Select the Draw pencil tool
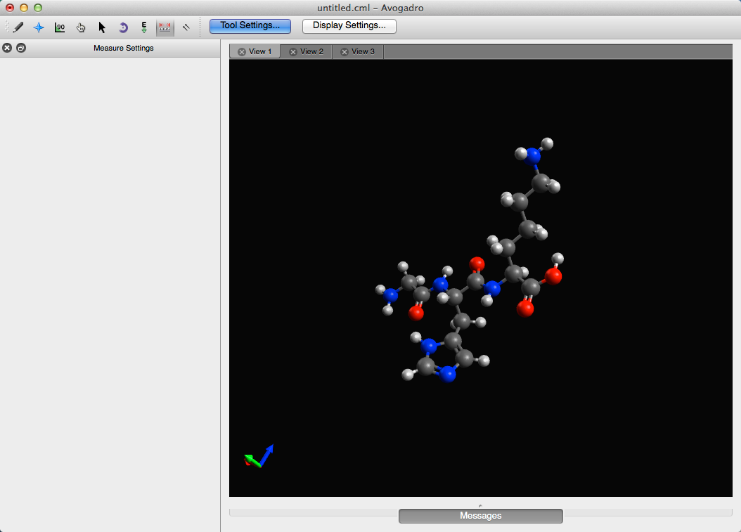 point(18,27)
